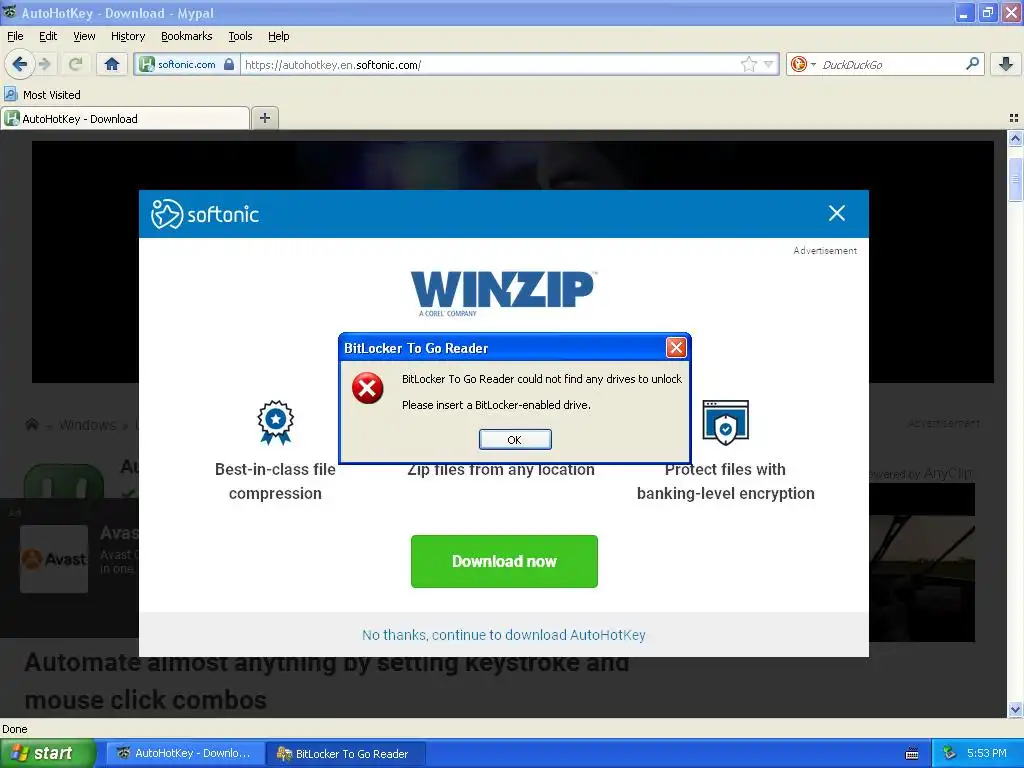The height and width of the screenshot is (768, 1024).
Task: Click the URL address field
Action: pos(490,65)
